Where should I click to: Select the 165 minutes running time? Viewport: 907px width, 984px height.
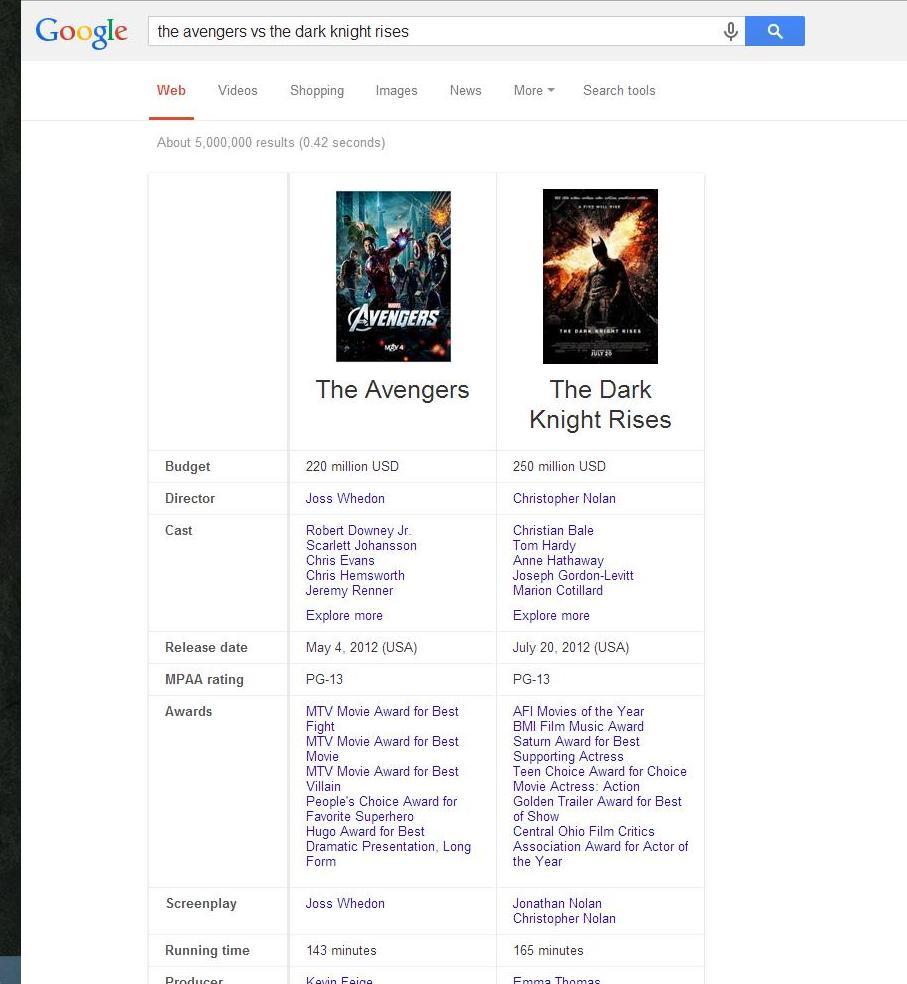tap(548, 951)
